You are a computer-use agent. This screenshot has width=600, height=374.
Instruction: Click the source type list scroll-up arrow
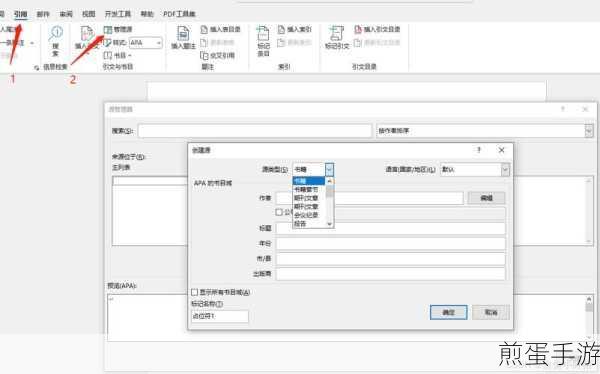pyautogui.click(x=329, y=181)
